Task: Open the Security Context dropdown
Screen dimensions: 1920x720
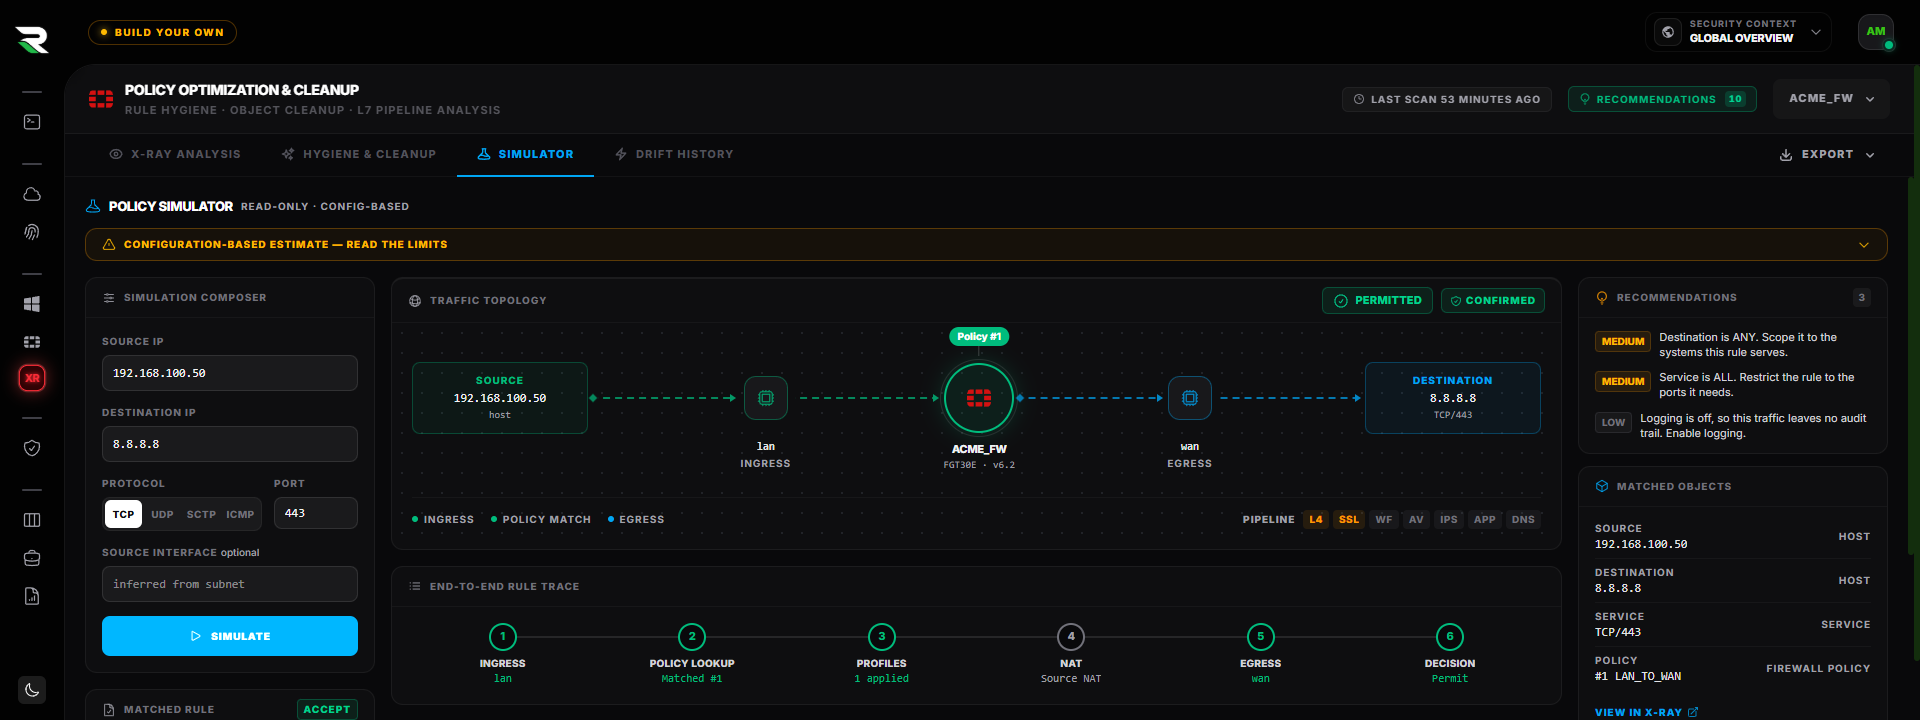Action: 1738,32
